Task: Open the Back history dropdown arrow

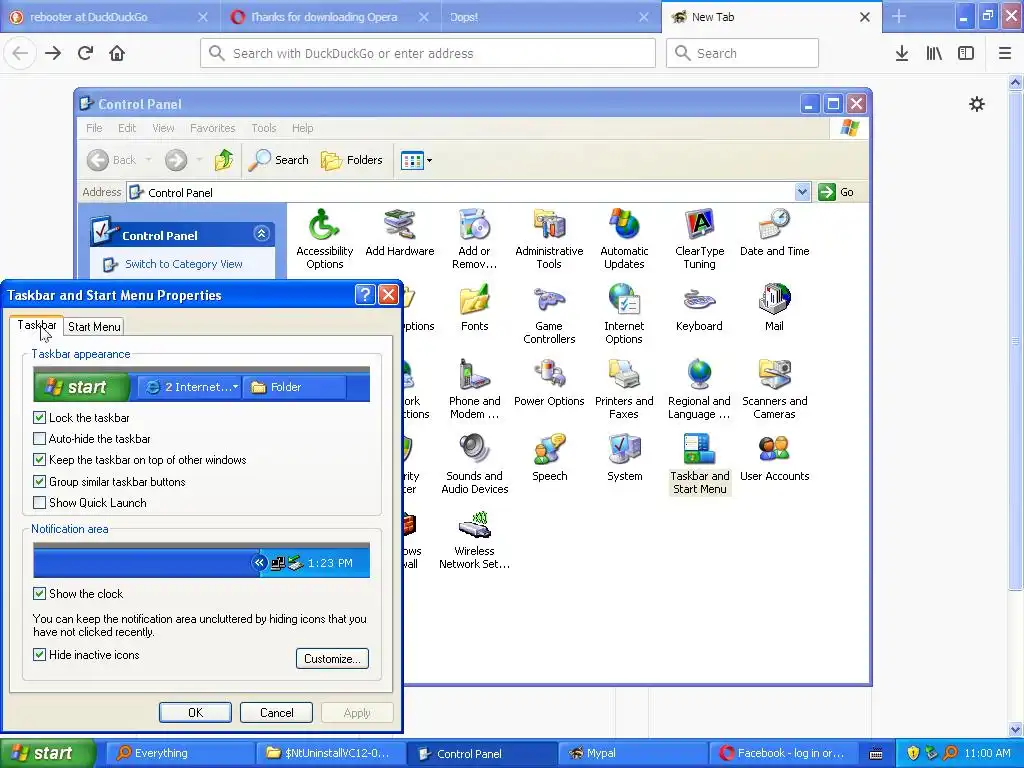Action: [148, 160]
